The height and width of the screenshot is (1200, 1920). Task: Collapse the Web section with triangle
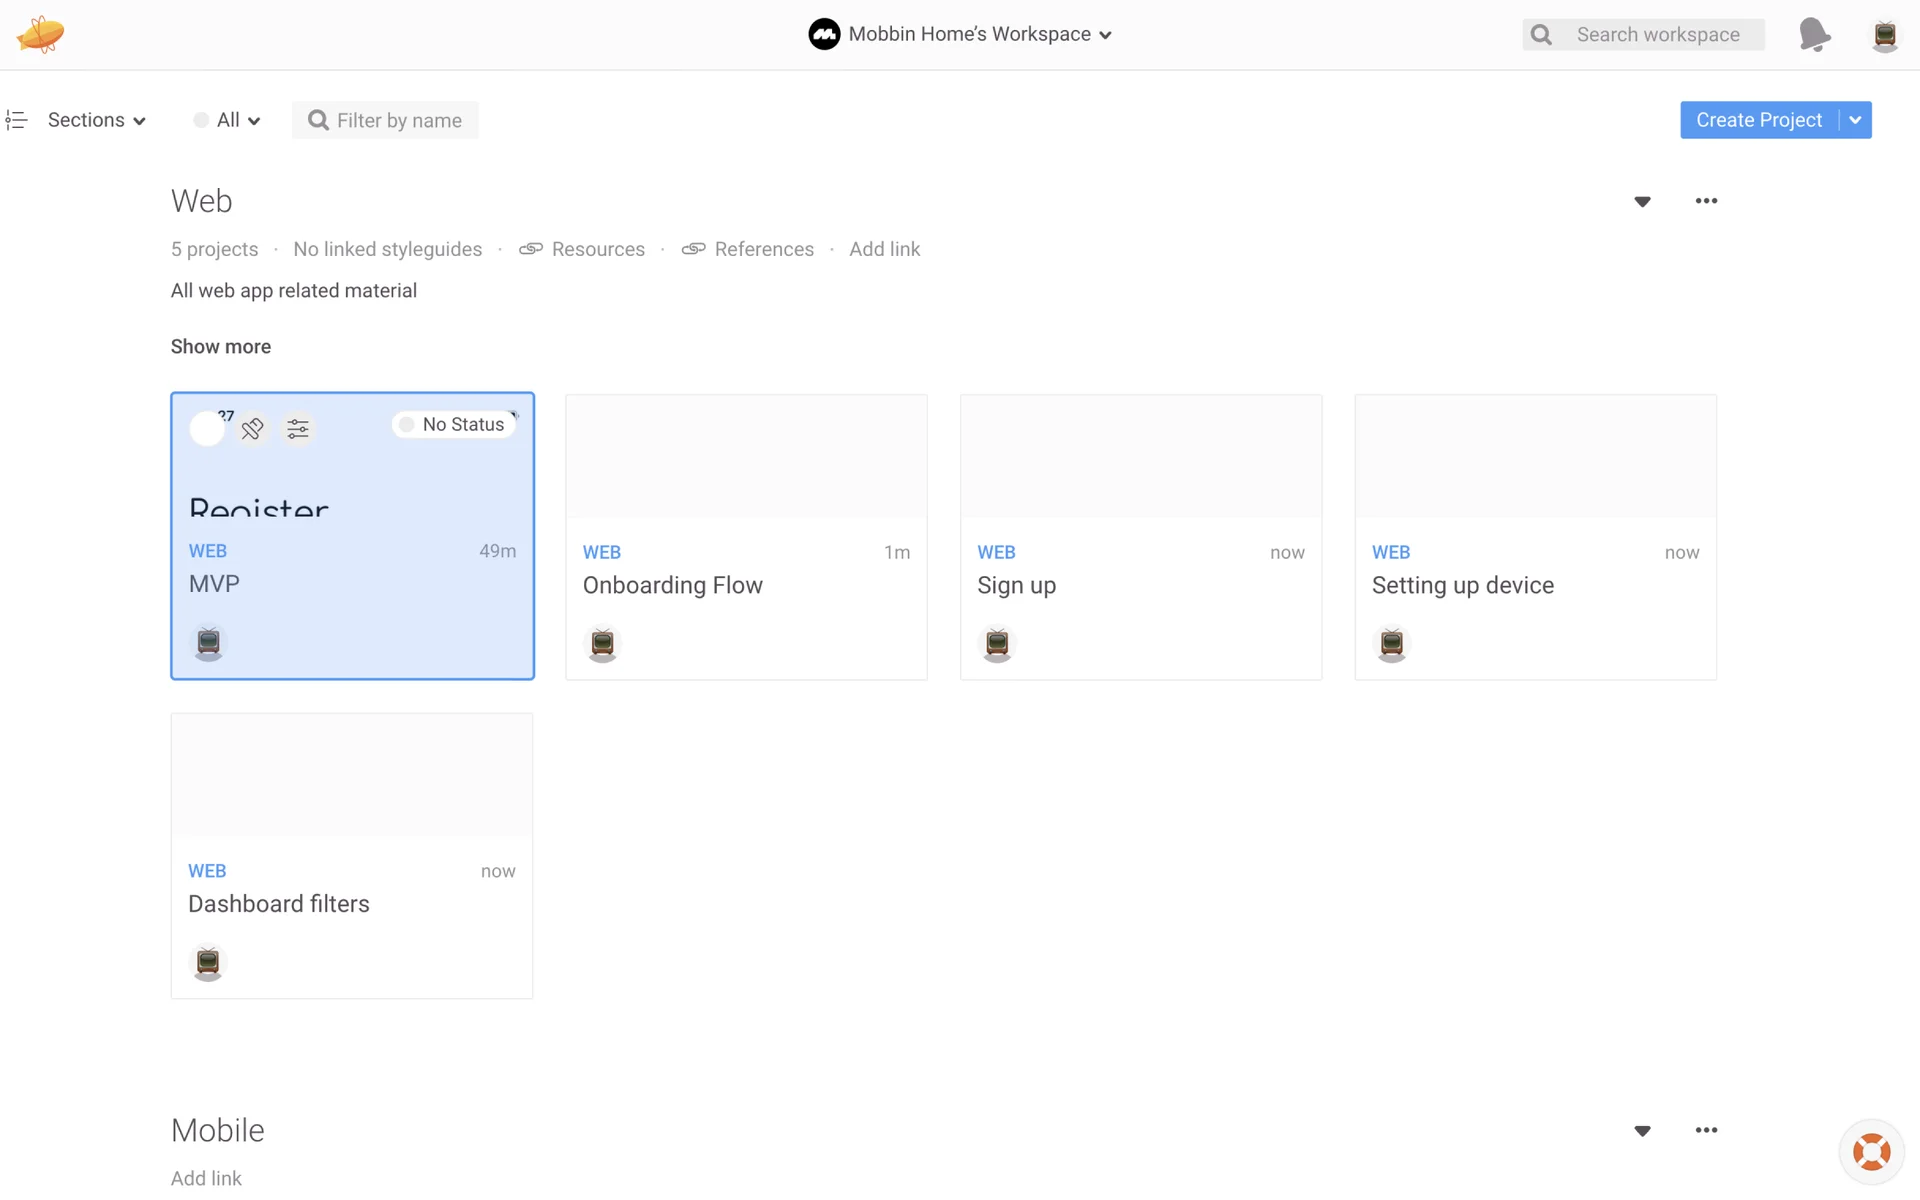tap(1642, 202)
